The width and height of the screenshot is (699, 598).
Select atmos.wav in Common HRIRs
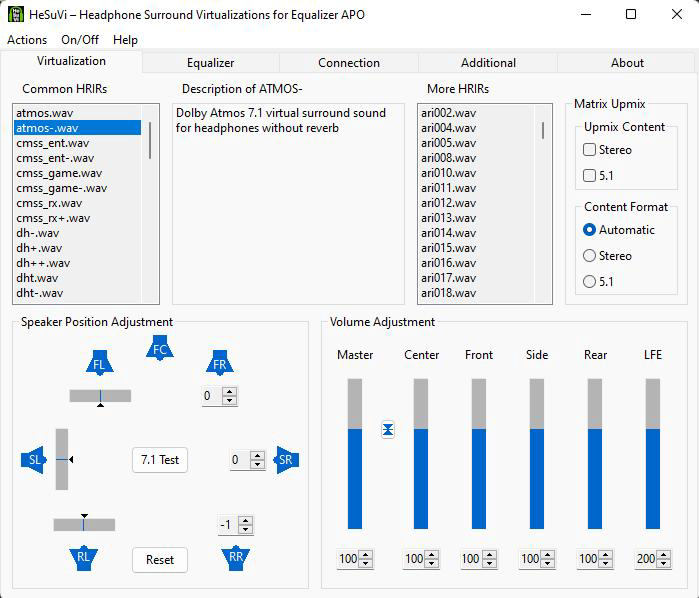78,113
